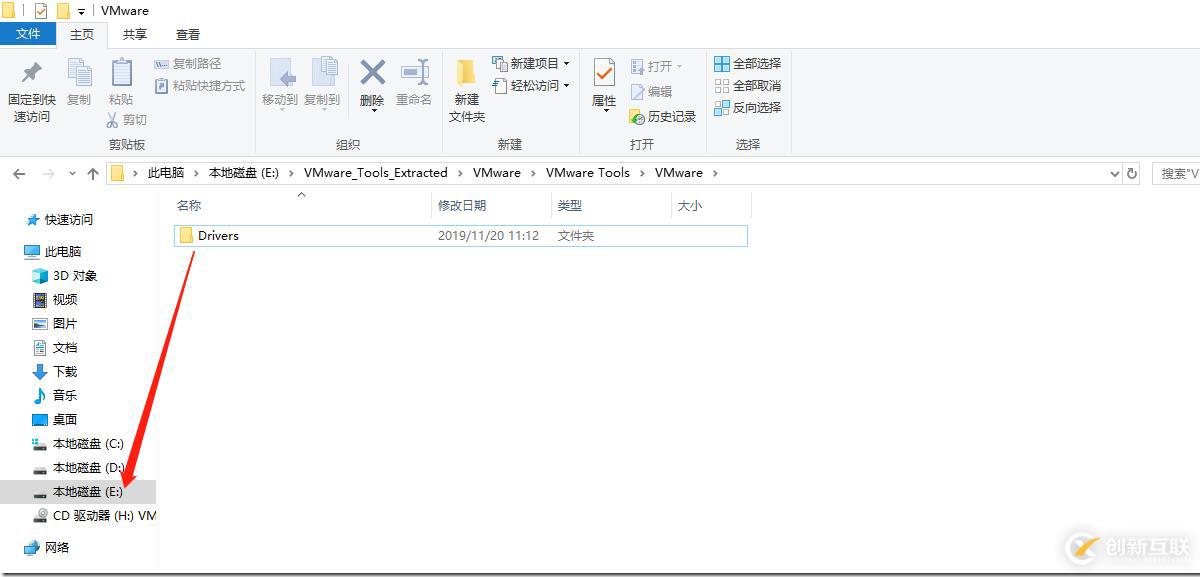Click the 编辑 edit button
Image resolution: width=1200 pixels, height=577 pixels.
coord(651,91)
